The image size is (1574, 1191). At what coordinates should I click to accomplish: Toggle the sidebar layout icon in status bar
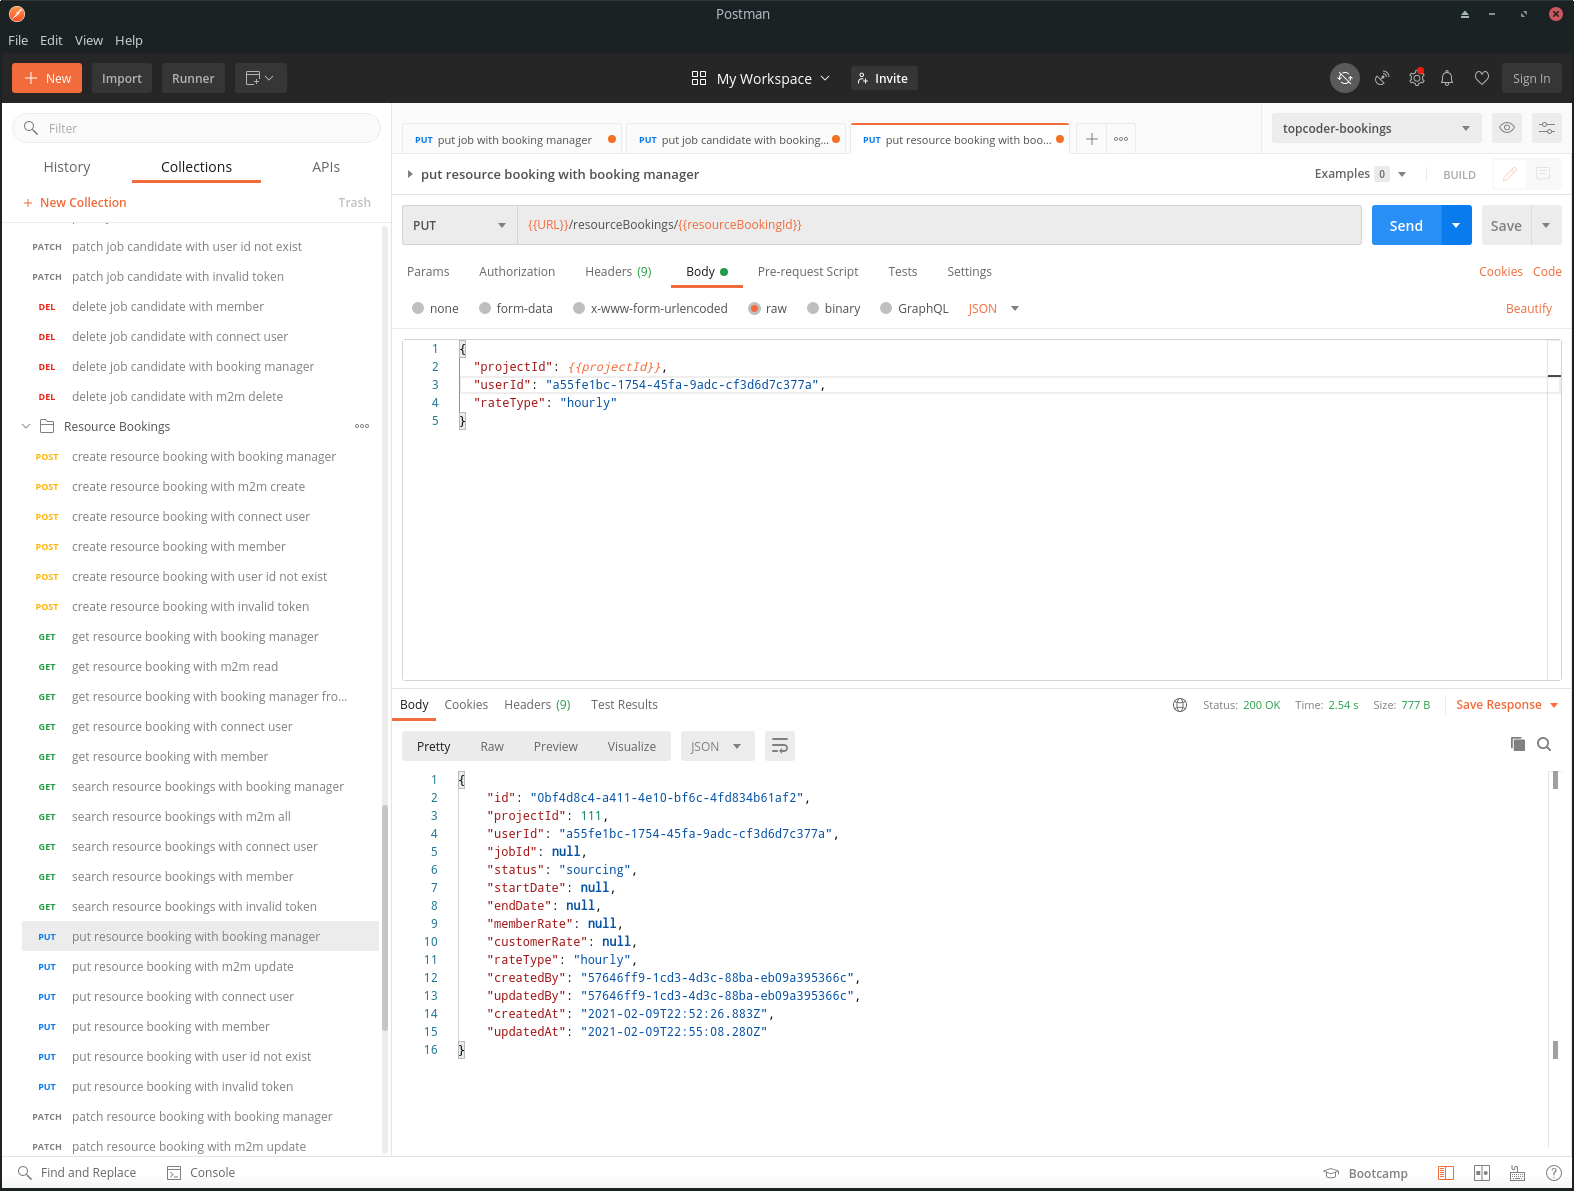1446,1173
